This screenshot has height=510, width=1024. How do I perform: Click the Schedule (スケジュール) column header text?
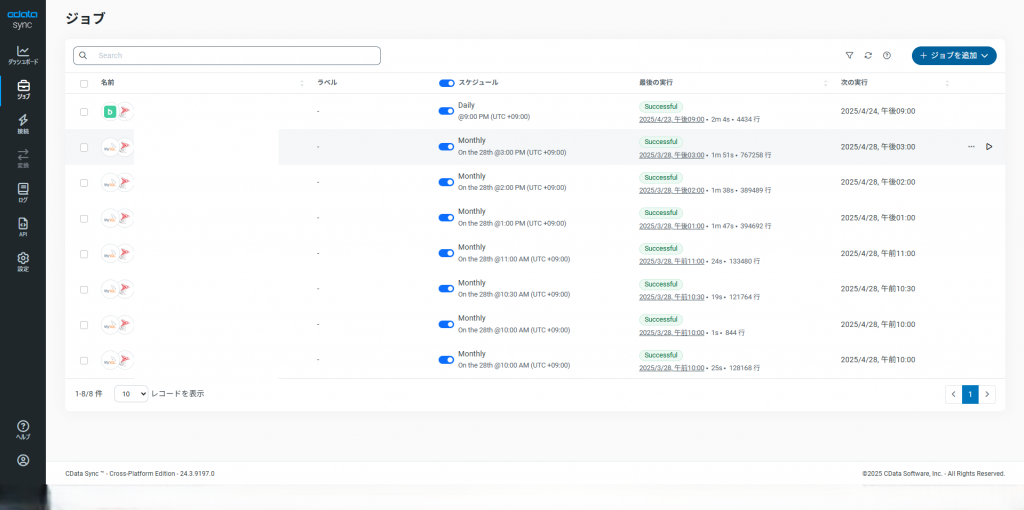pos(478,83)
